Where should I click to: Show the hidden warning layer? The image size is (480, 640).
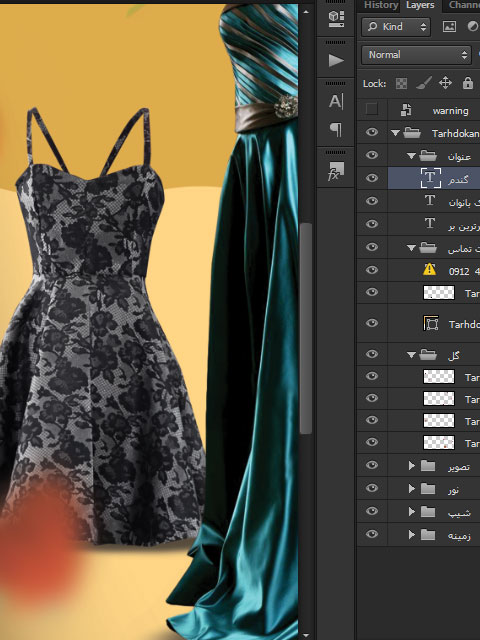click(371, 109)
